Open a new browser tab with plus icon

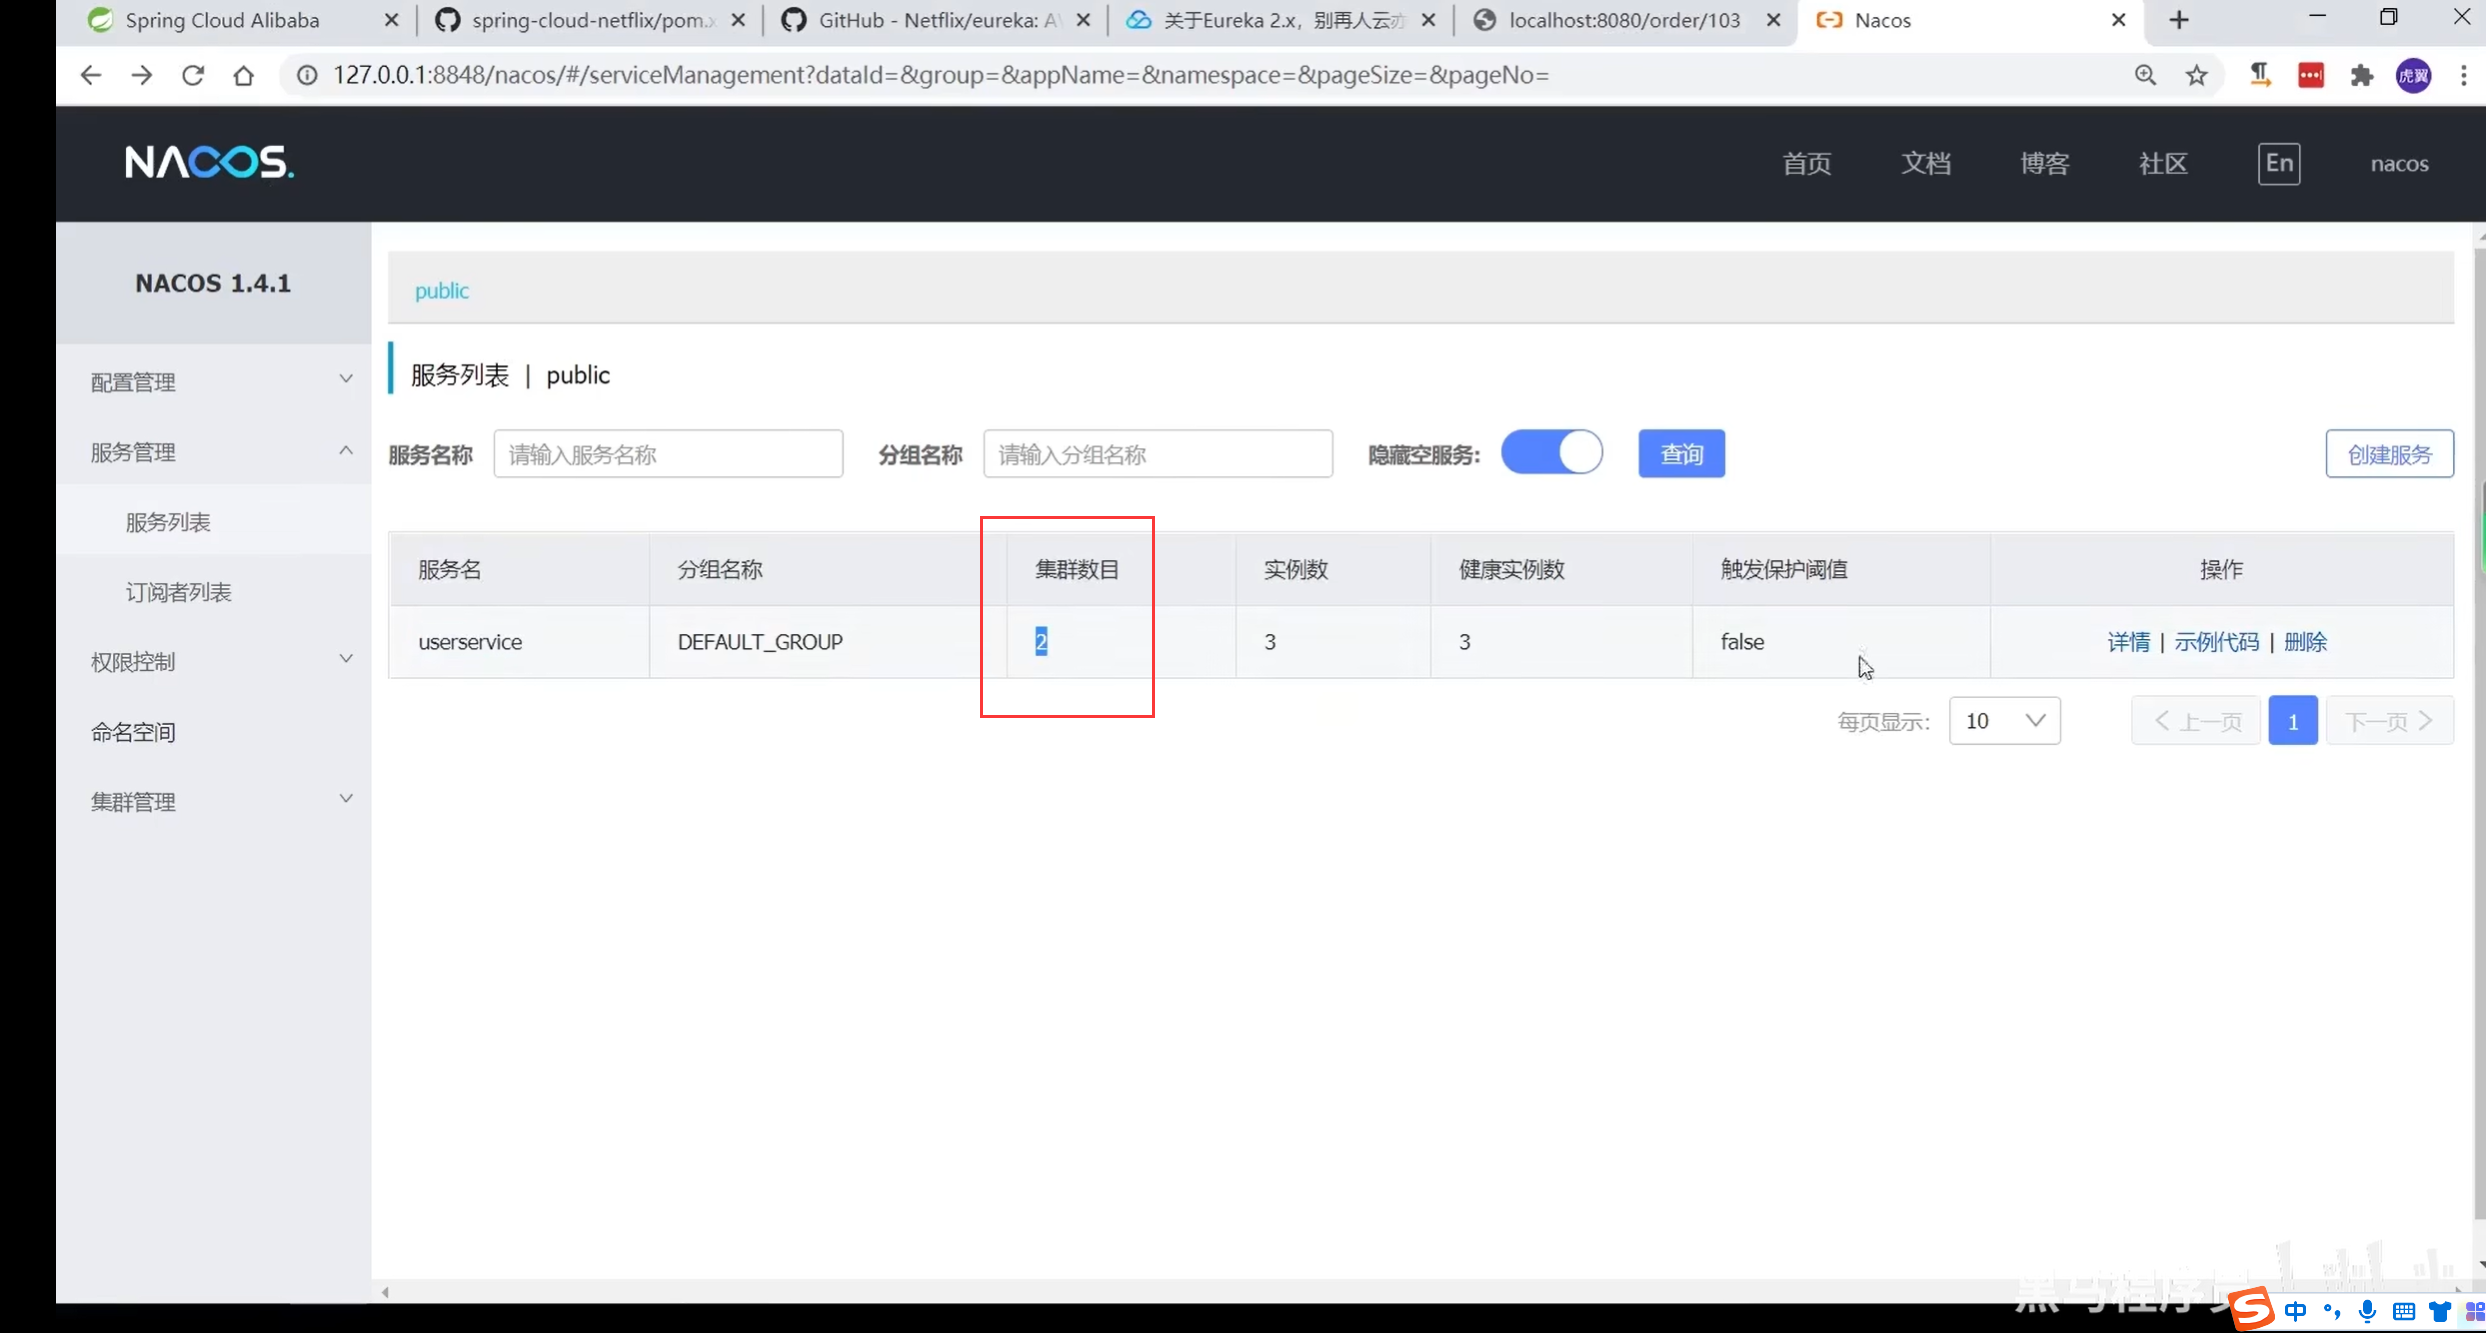(x=2179, y=20)
